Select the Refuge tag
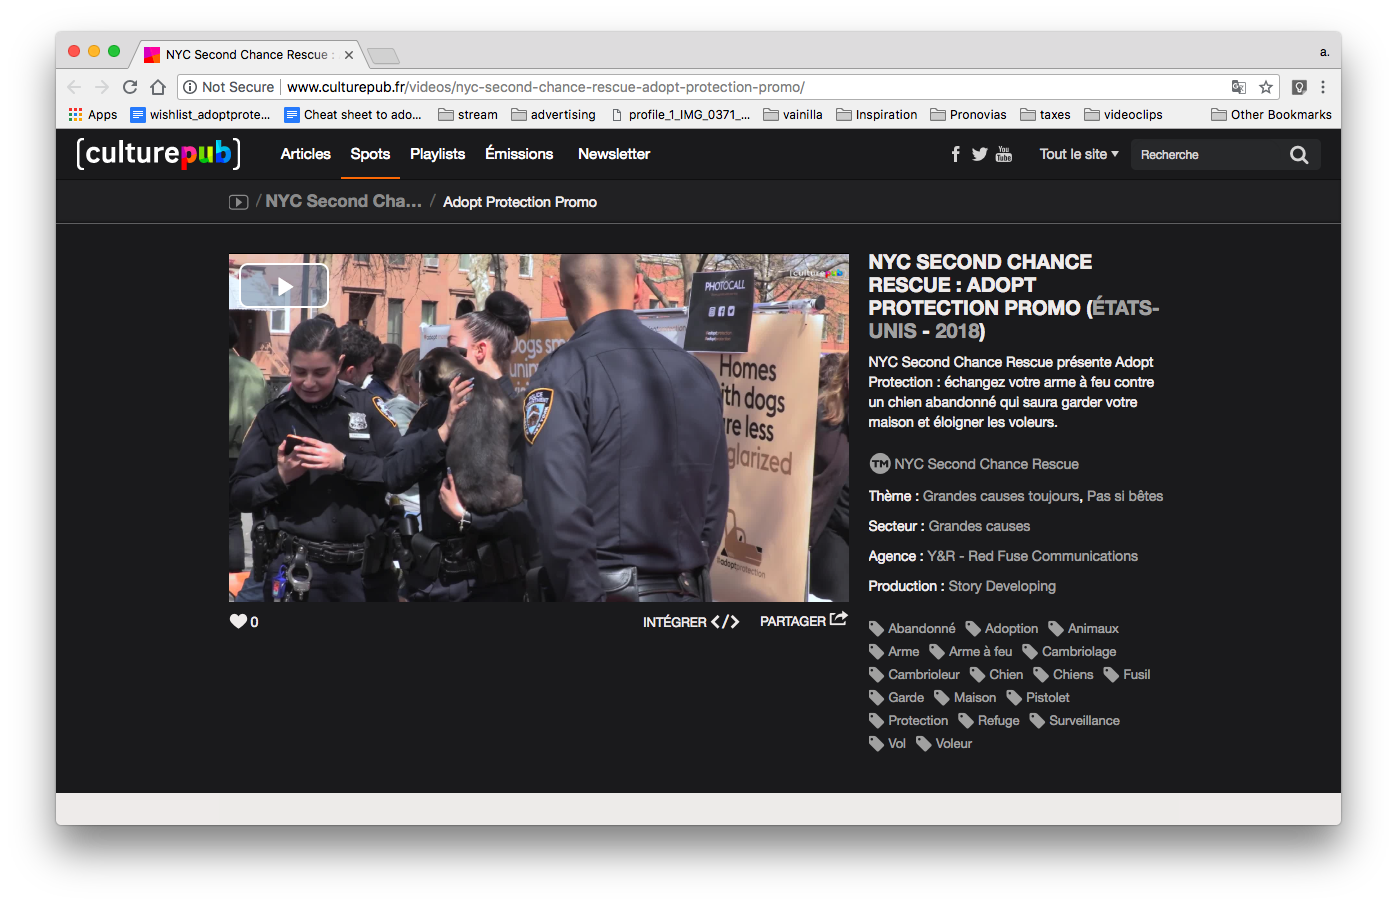This screenshot has height=905, width=1397. coord(989,720)
